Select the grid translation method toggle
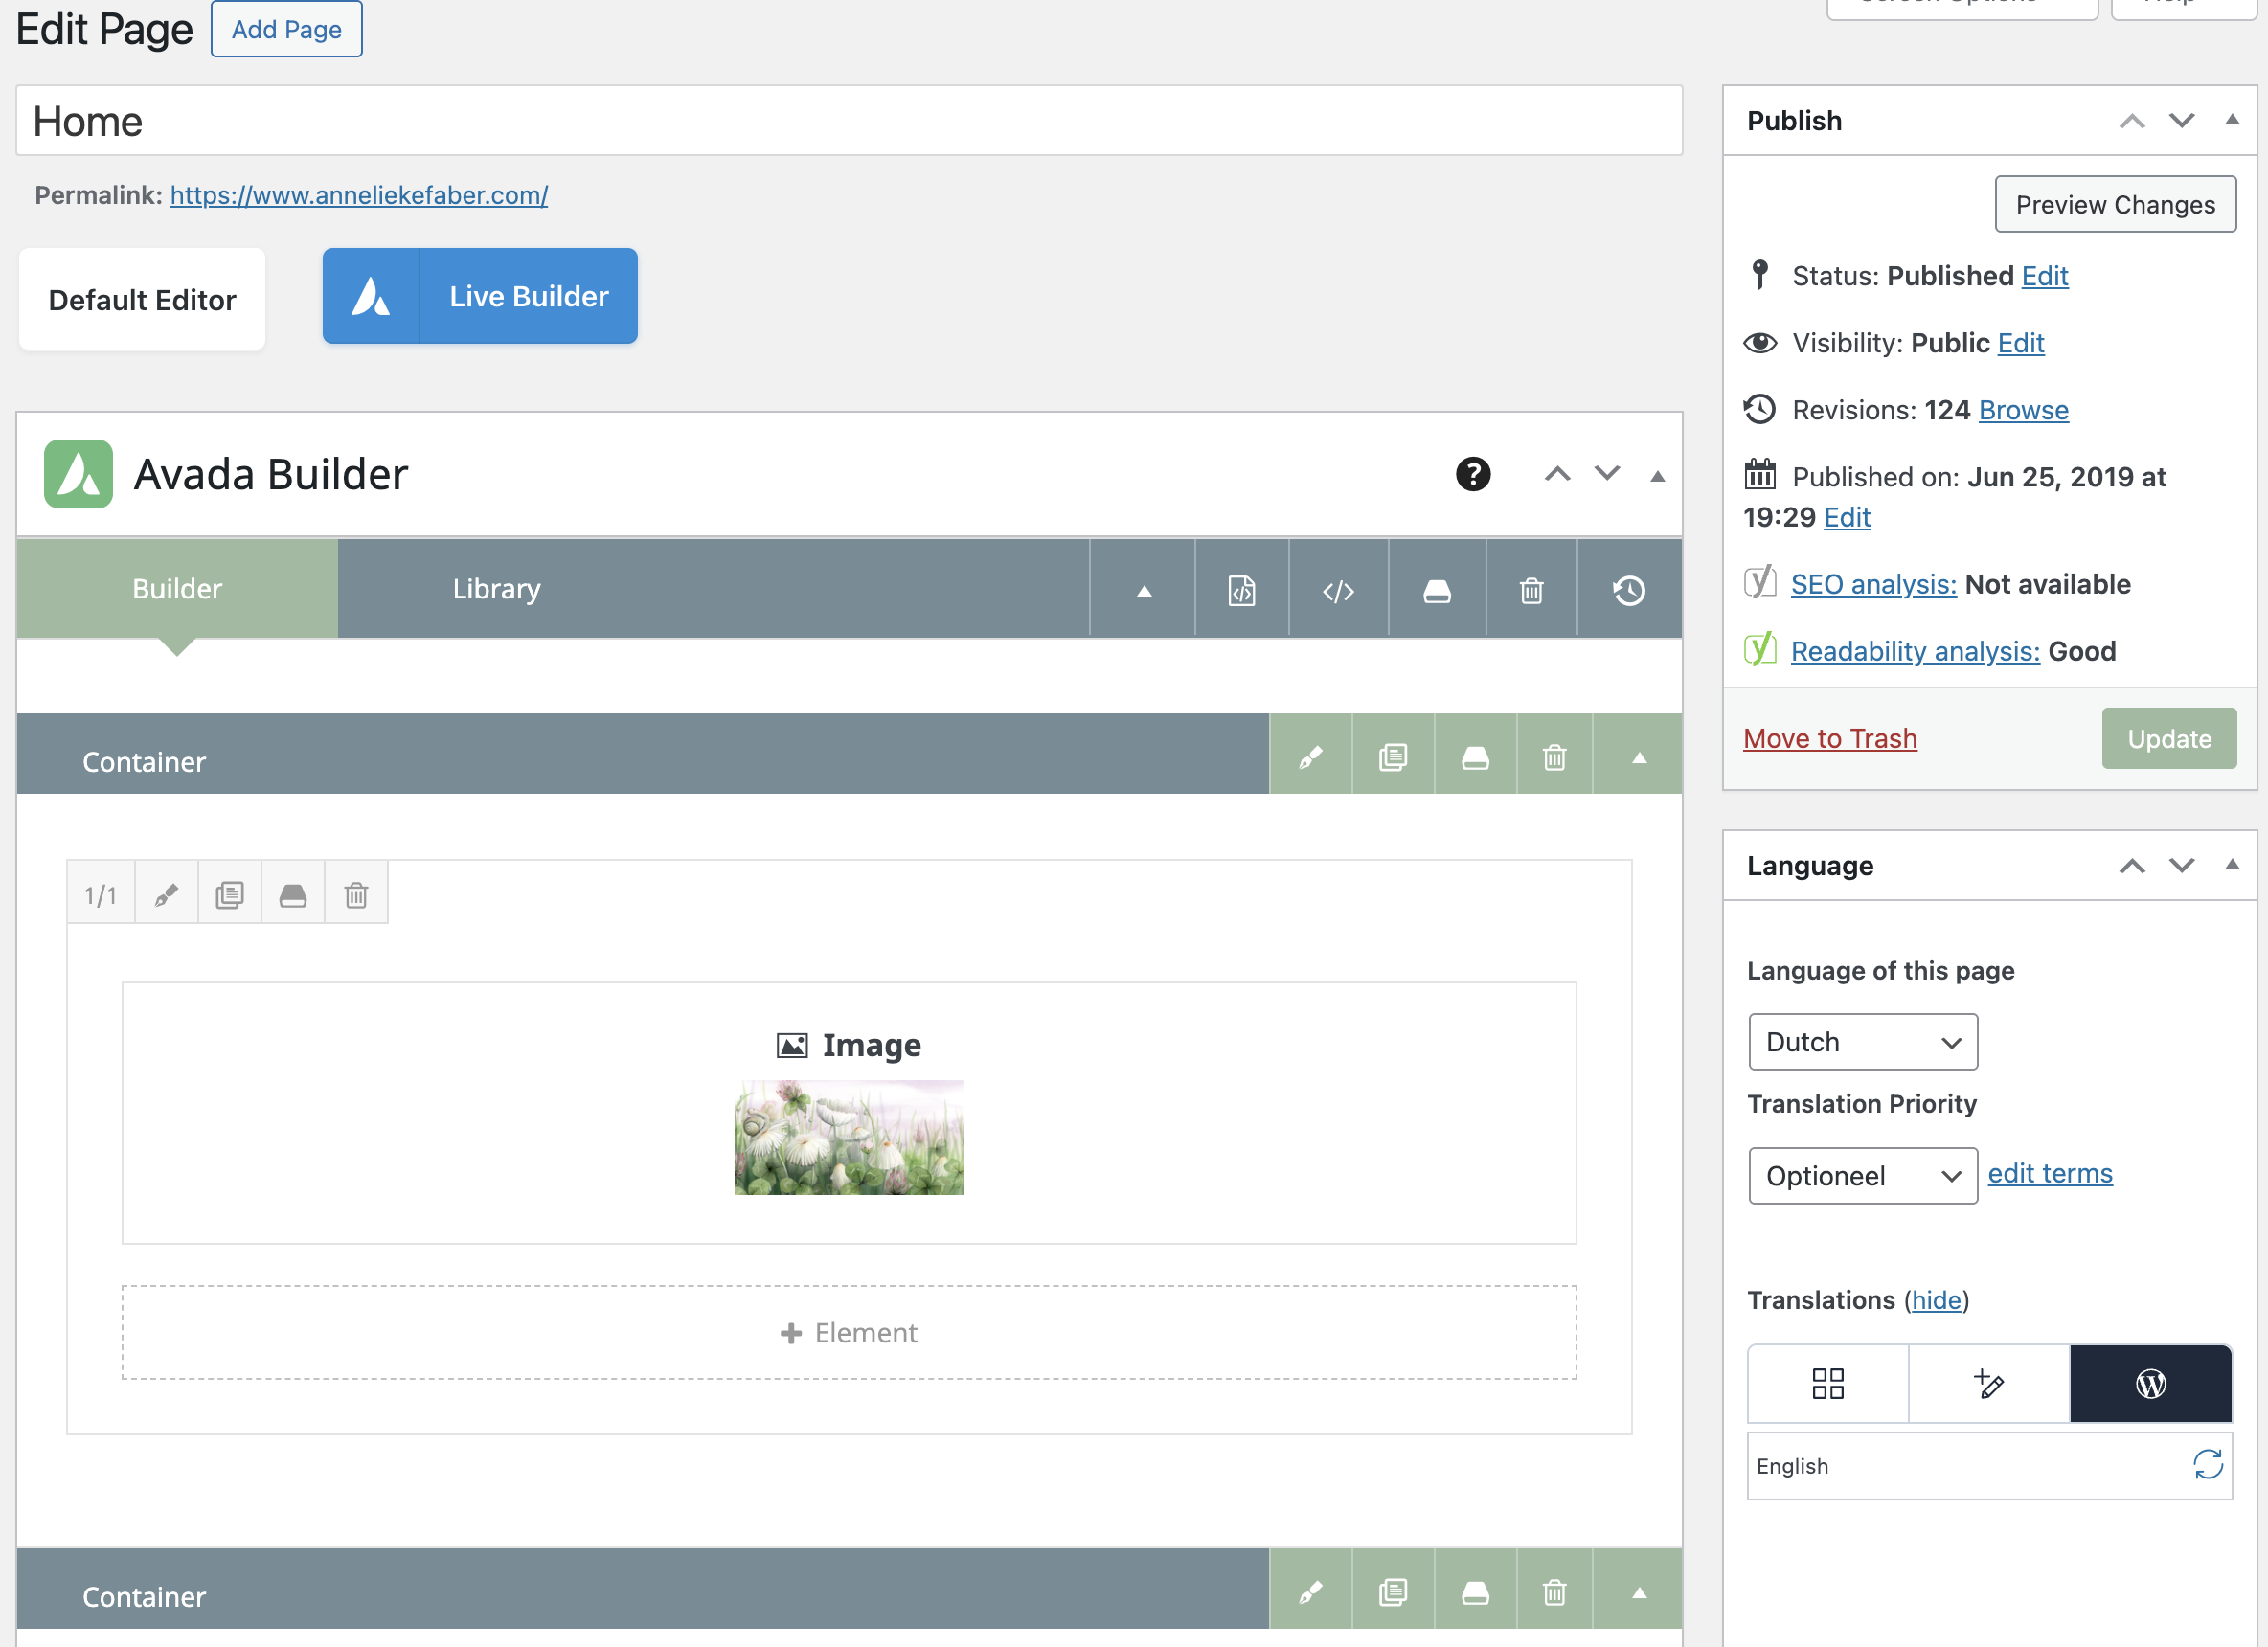This screenshot has height=1647, width=2268. point(1827,1384)
